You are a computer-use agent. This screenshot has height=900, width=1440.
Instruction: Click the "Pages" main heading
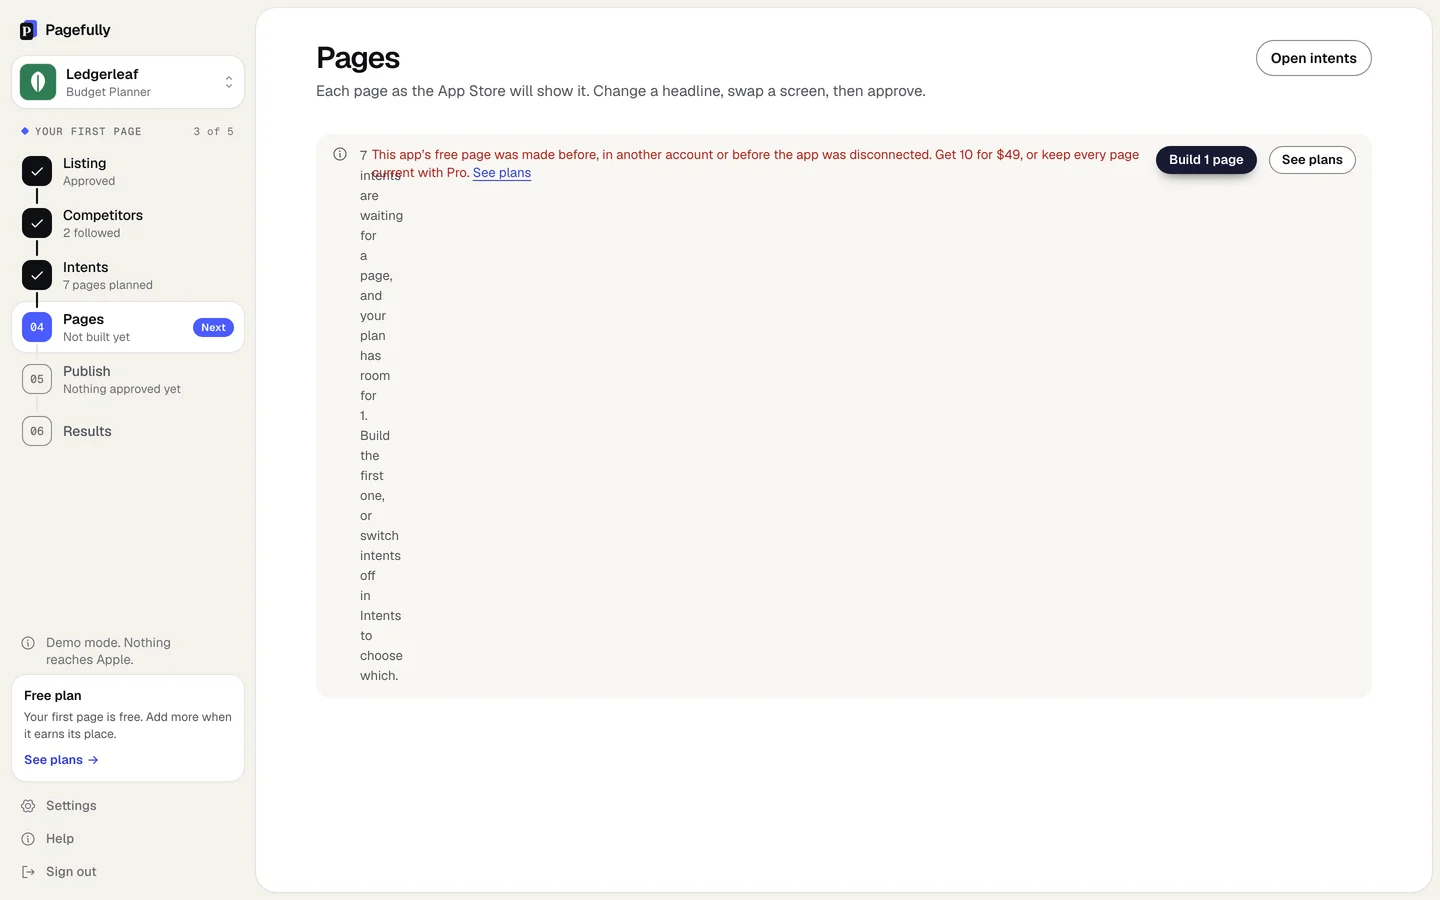pos(358,58)
